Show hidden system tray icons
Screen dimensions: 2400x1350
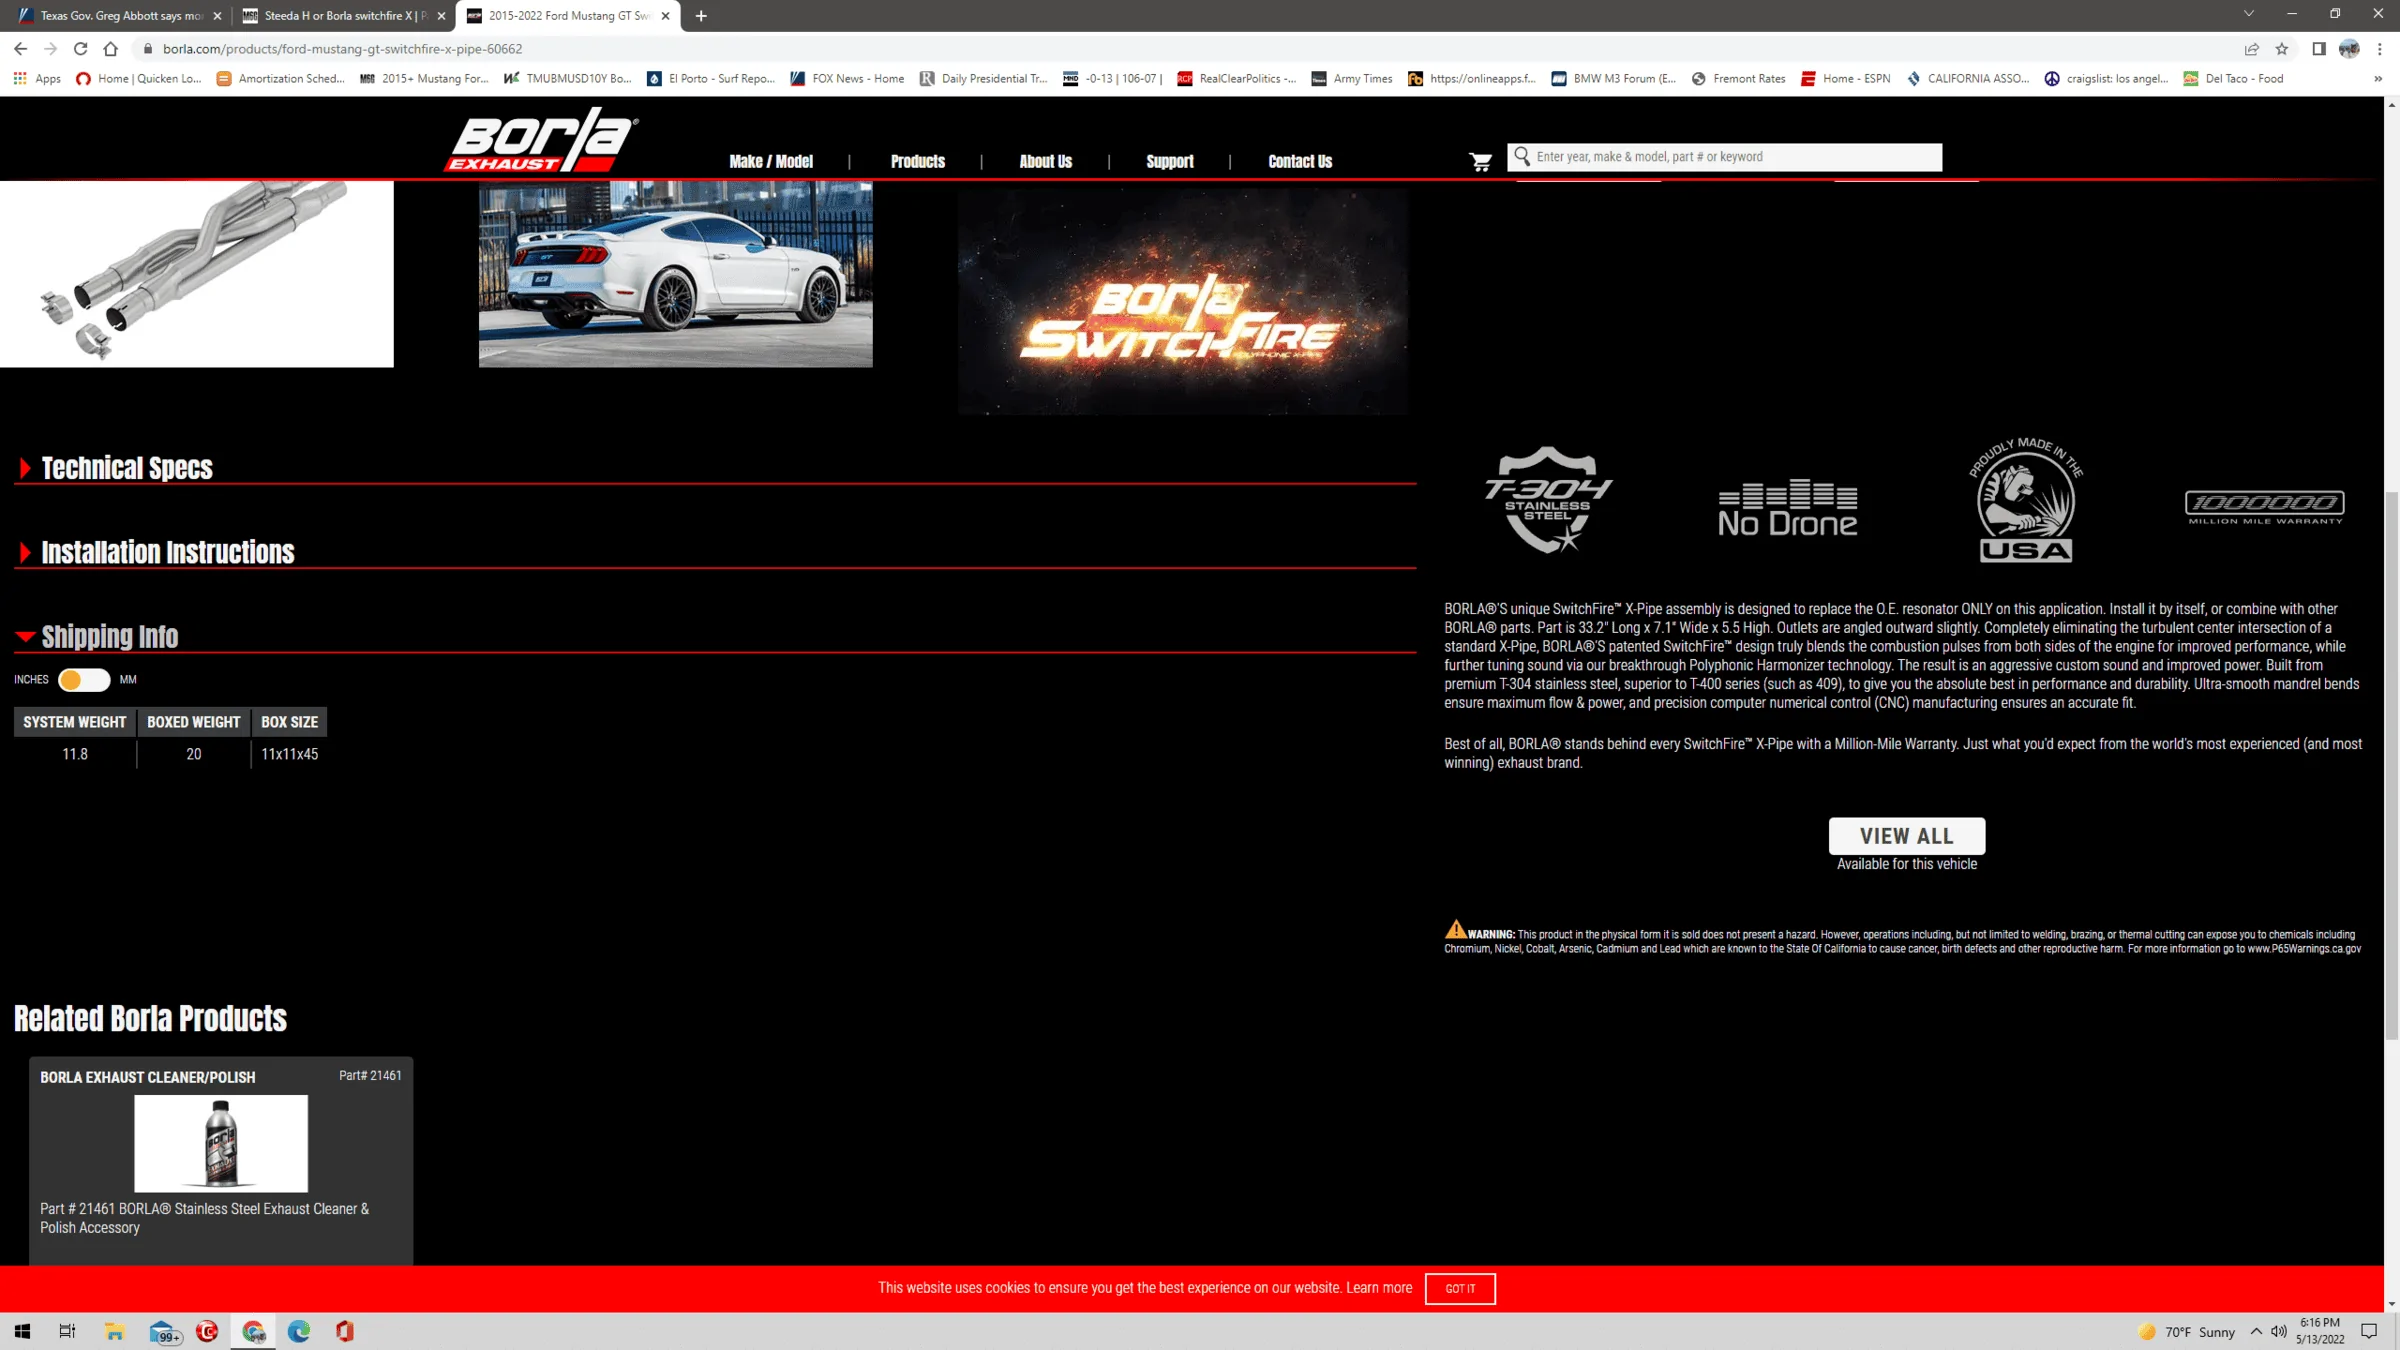[x=2256, y=1331]
